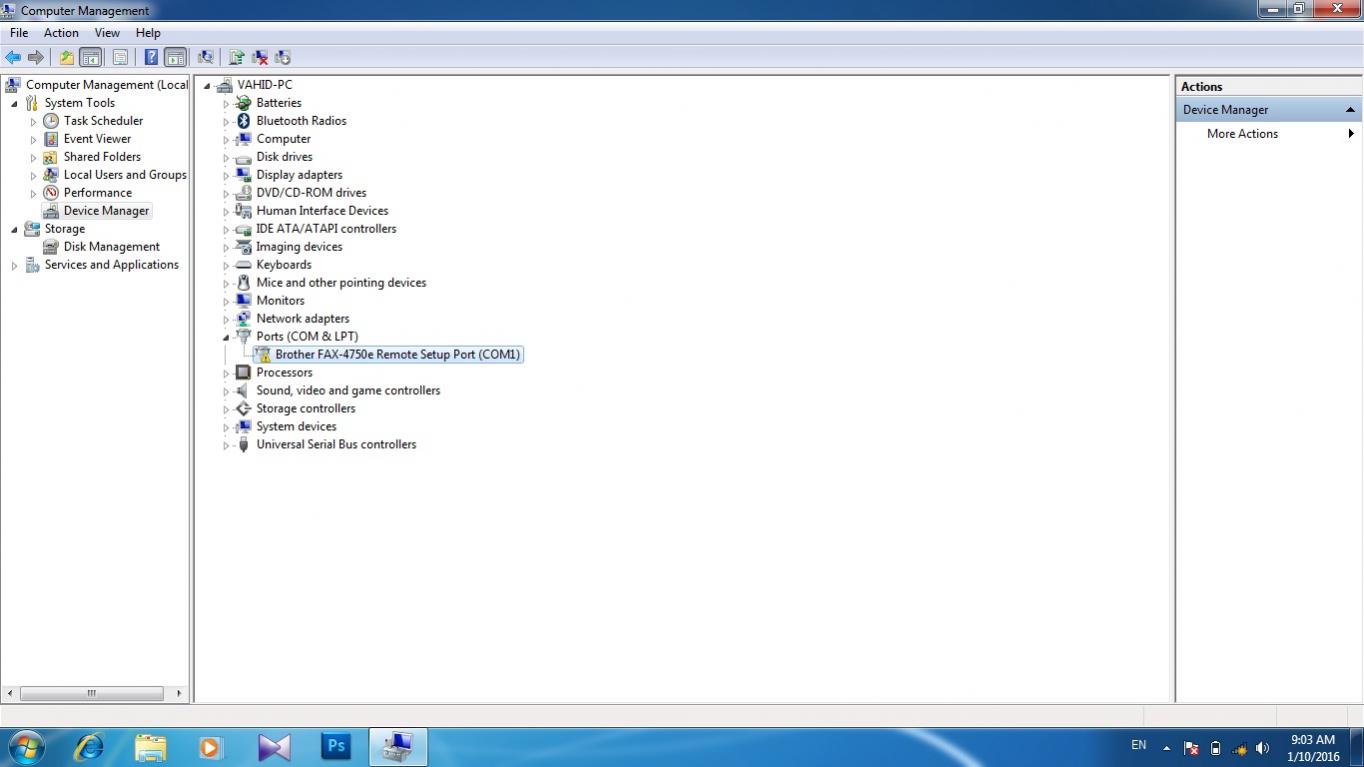The width and height of the screenshot is (1364, 767).
Task: Select Disk Management in the console tree
Action: [x=111, y=247]
